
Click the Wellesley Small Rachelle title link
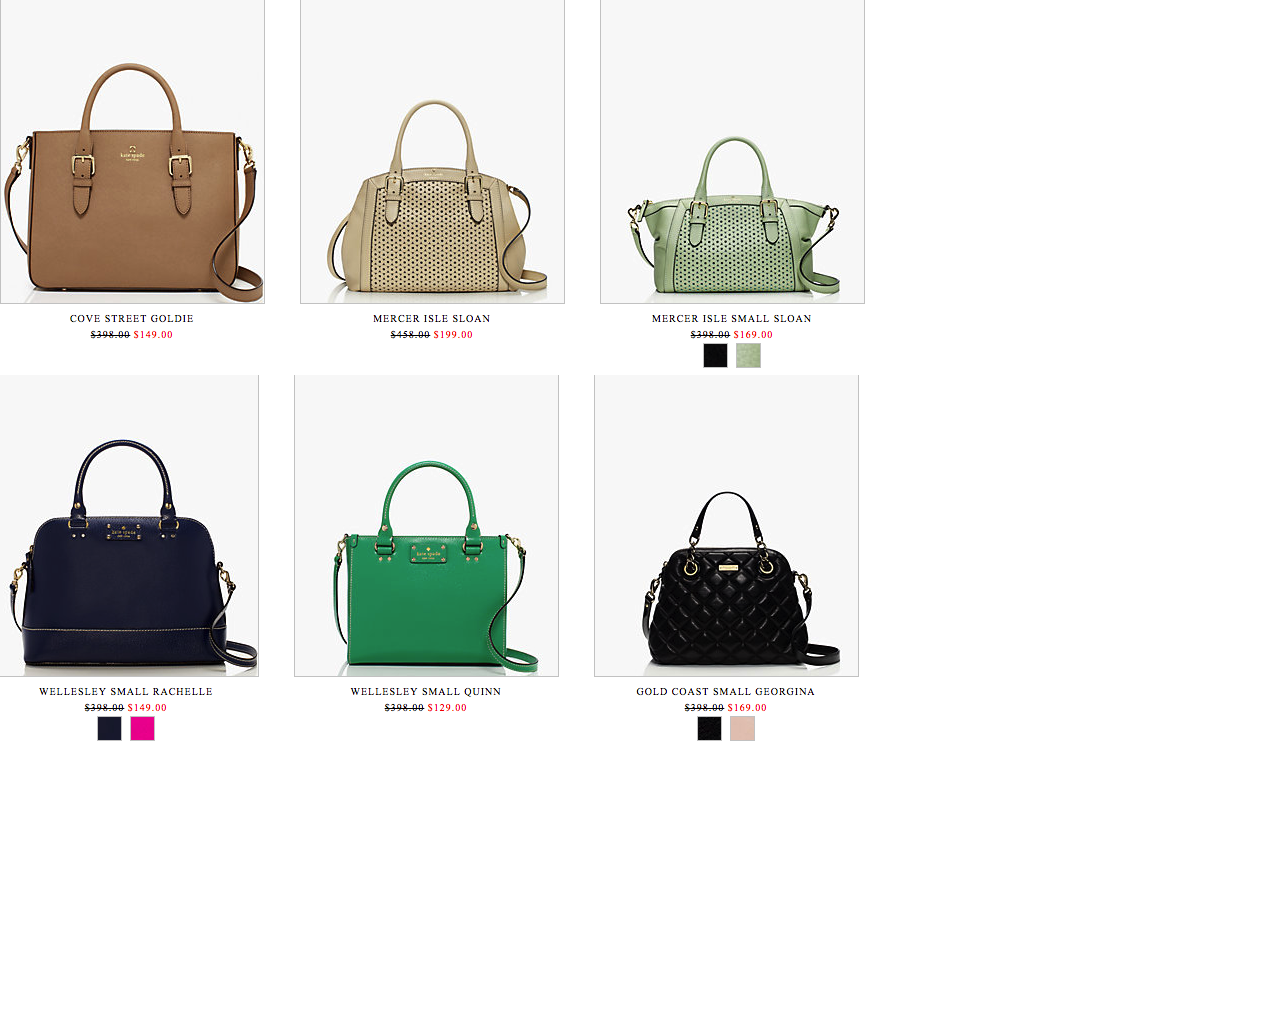[x=126, y=692]
